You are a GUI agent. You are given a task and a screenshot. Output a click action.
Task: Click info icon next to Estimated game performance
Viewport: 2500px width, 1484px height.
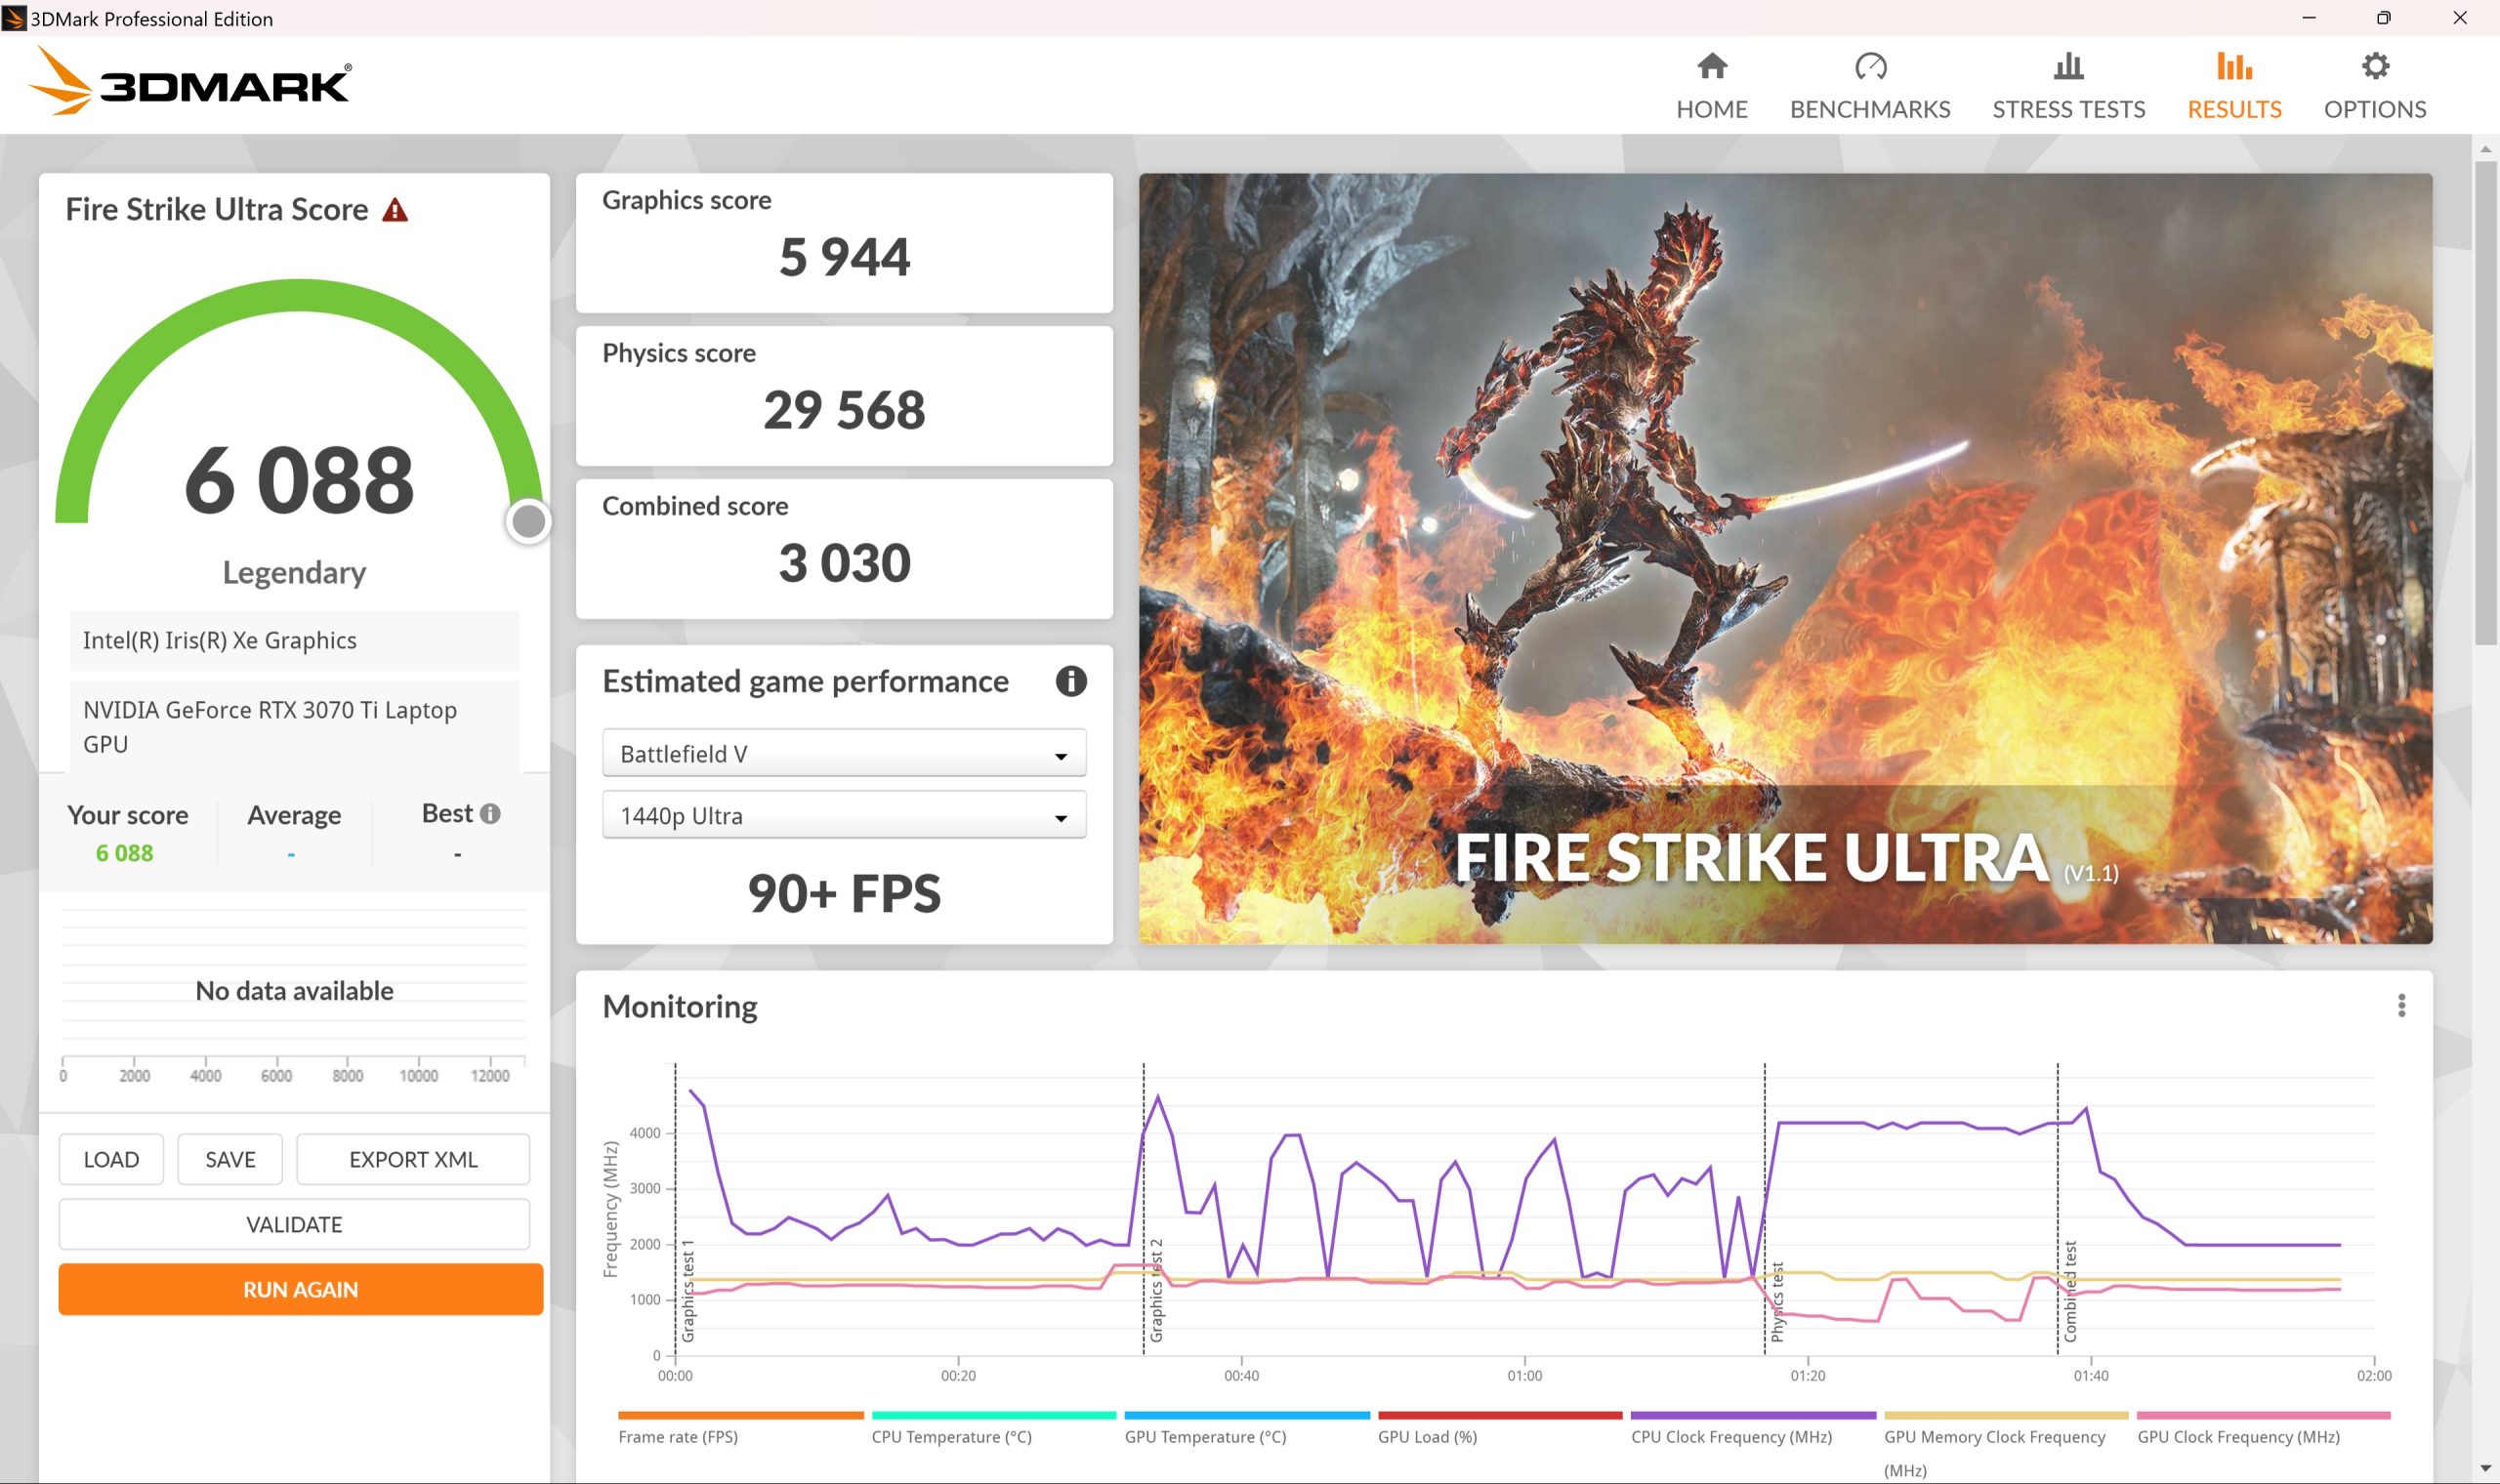[x=1070, y=682]
